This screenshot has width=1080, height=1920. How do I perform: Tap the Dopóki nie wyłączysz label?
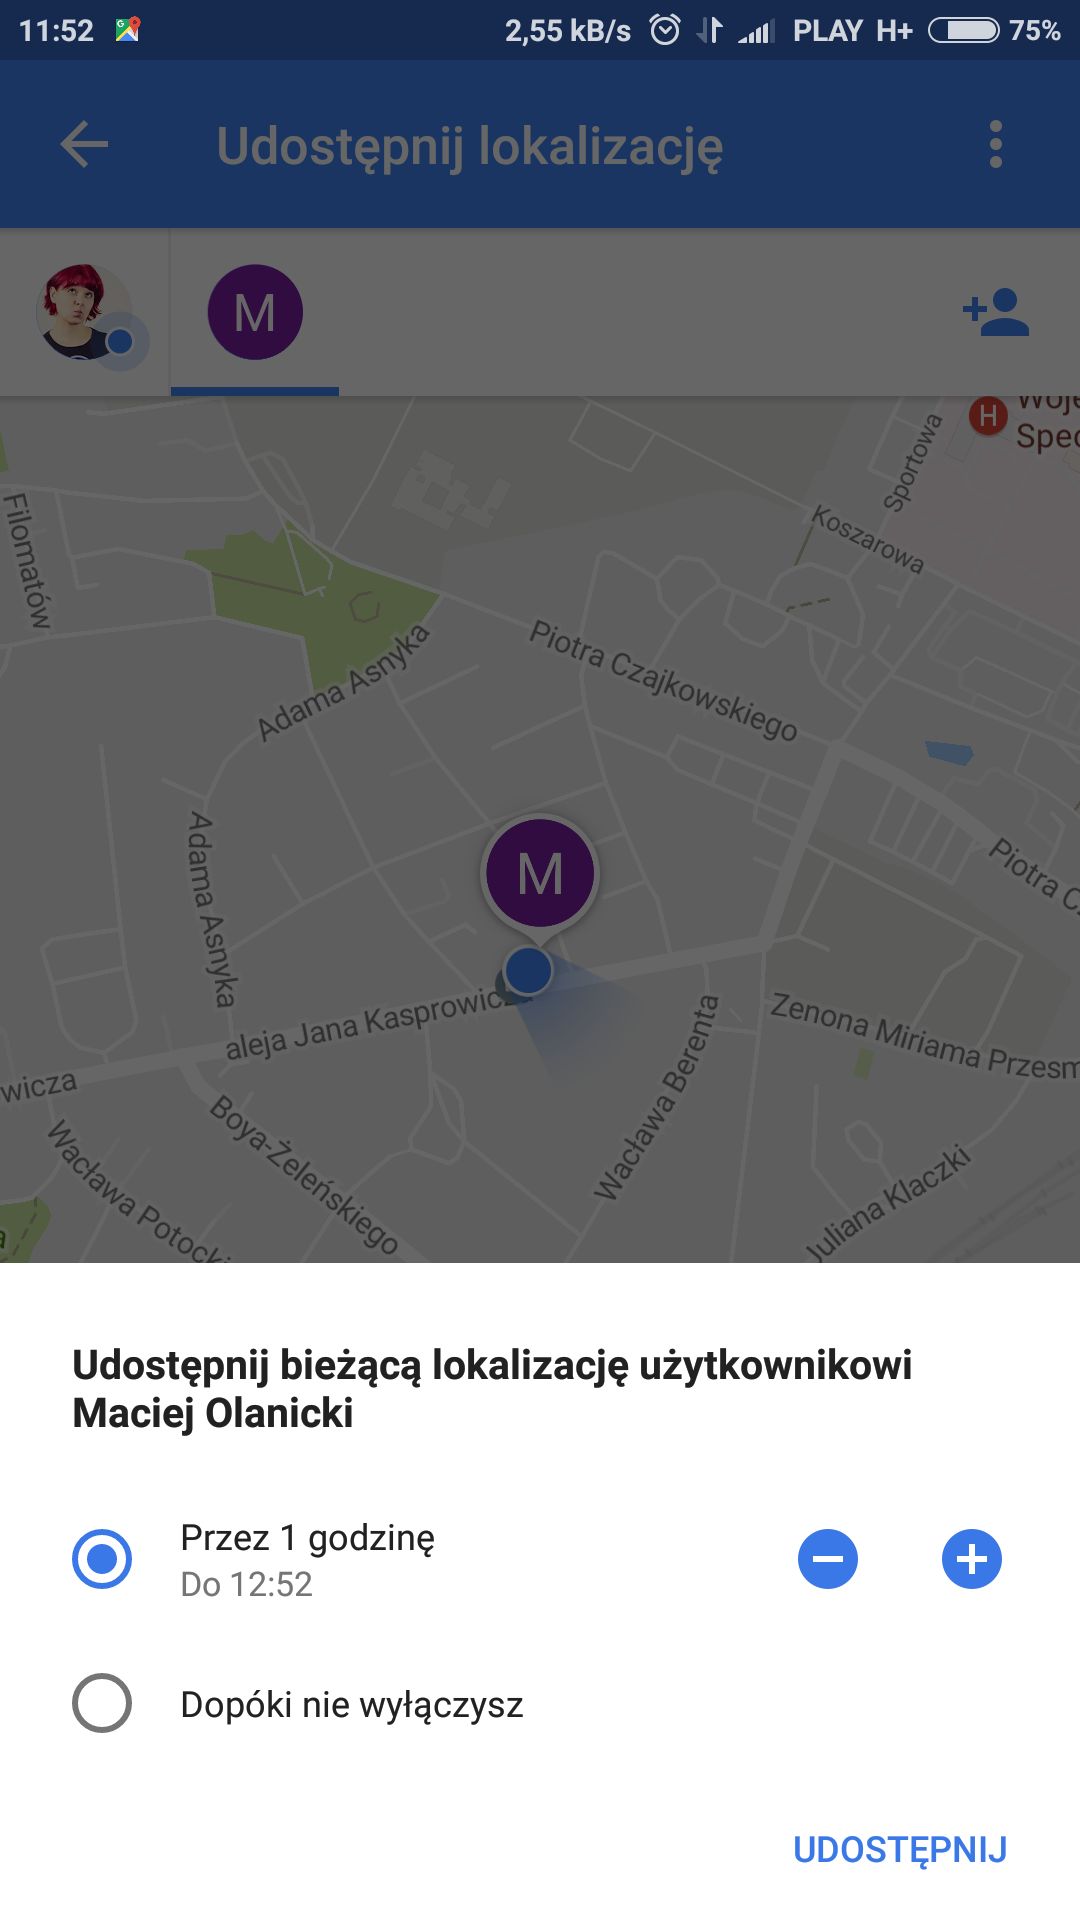click(x=352, y=1704)
